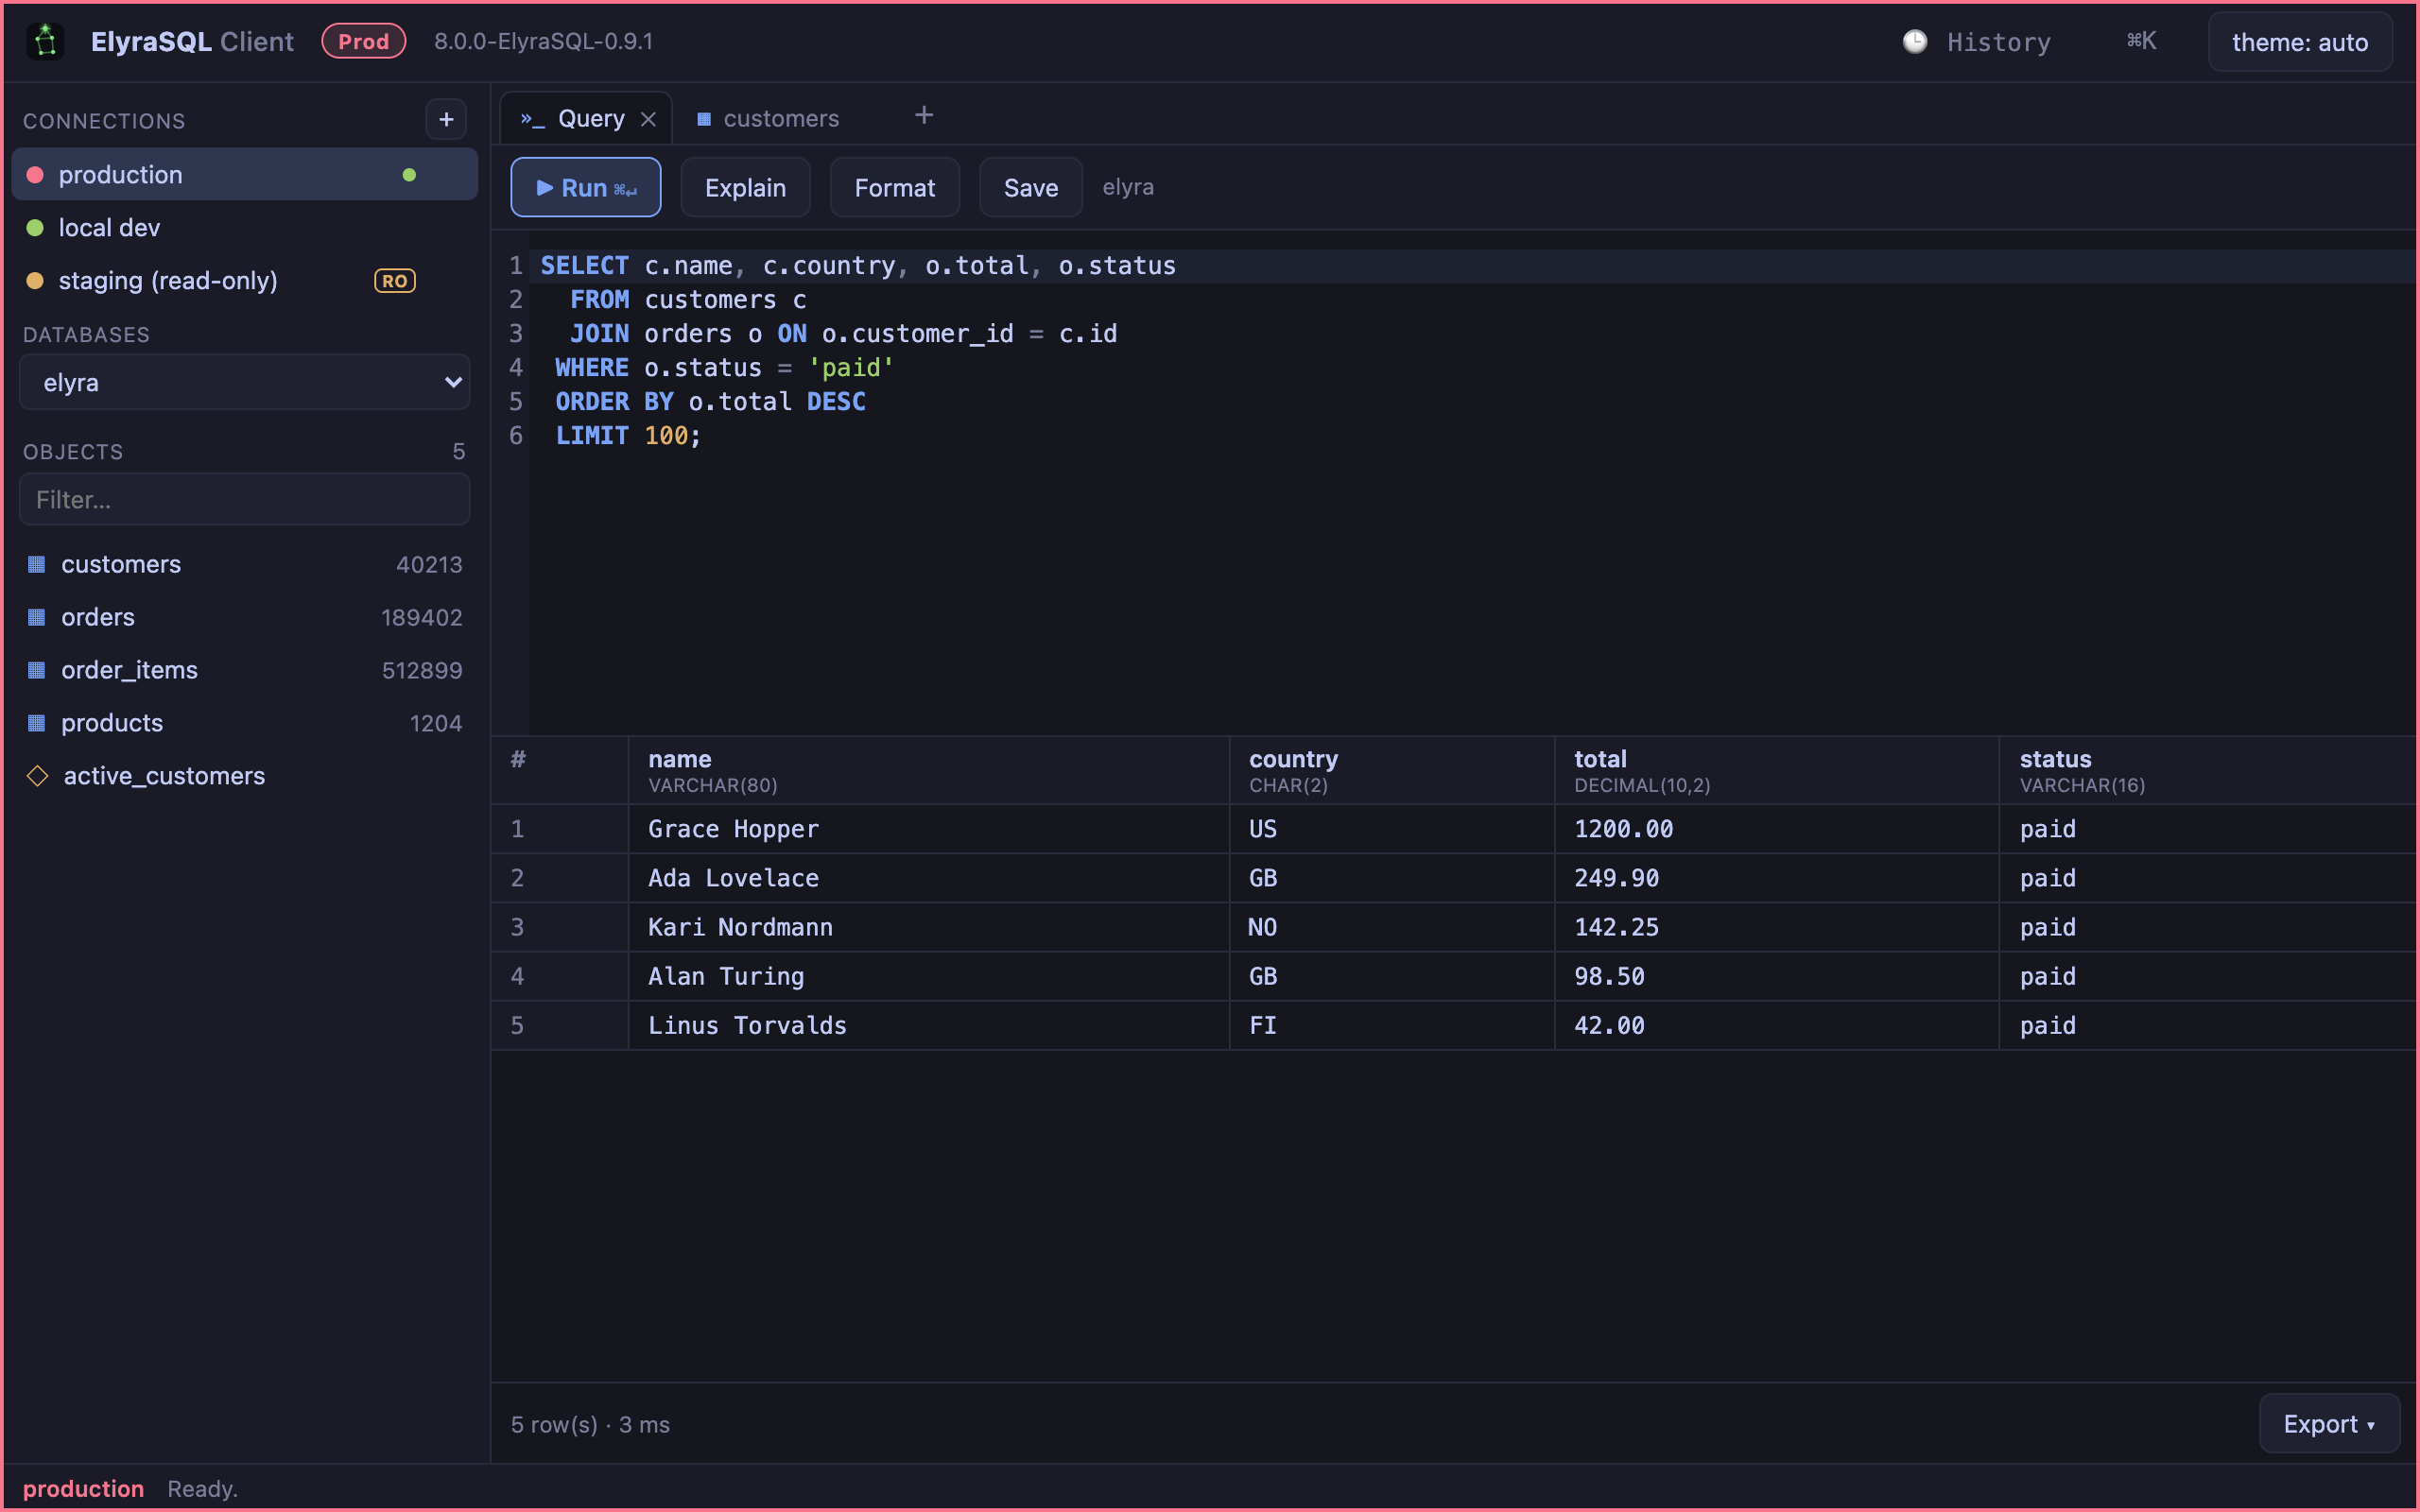Click the version text 8.0.0-ElyraSQL-0.9.1
Viewport: 2420px width, 1512px height.
[543, 41]
